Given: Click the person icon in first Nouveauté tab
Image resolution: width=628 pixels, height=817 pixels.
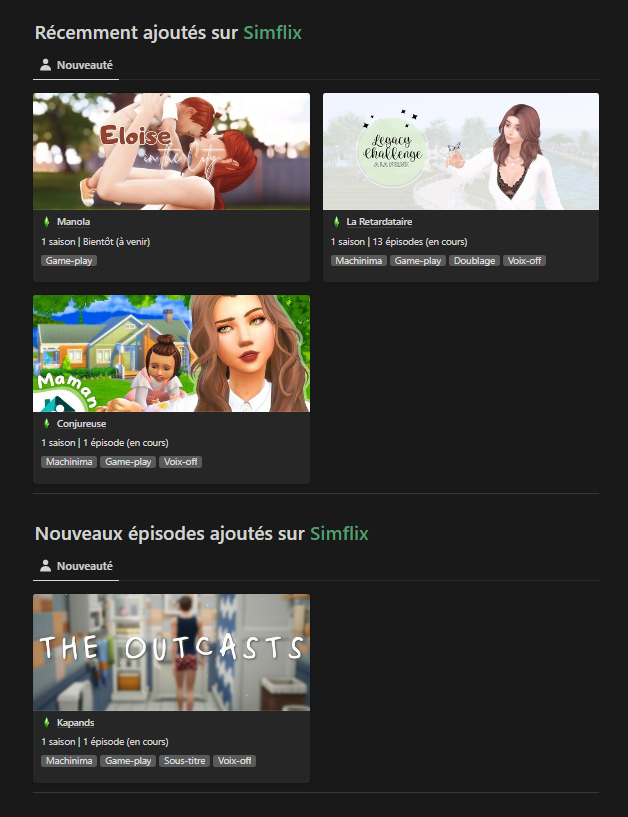Looking at the screenshot, I should pyautogui.click(x=46, y=65).
